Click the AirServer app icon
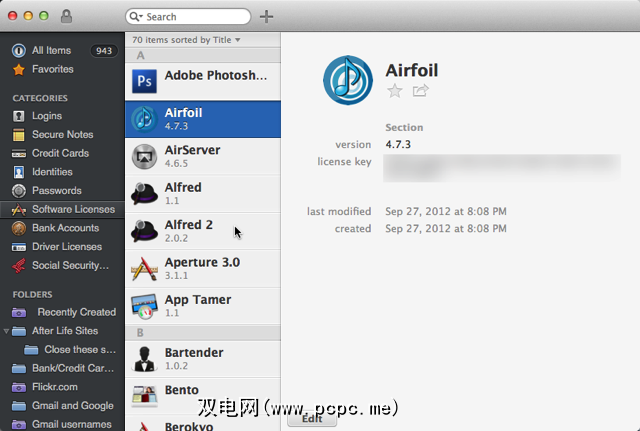The image size is (640, 431). tap(144, 157)
